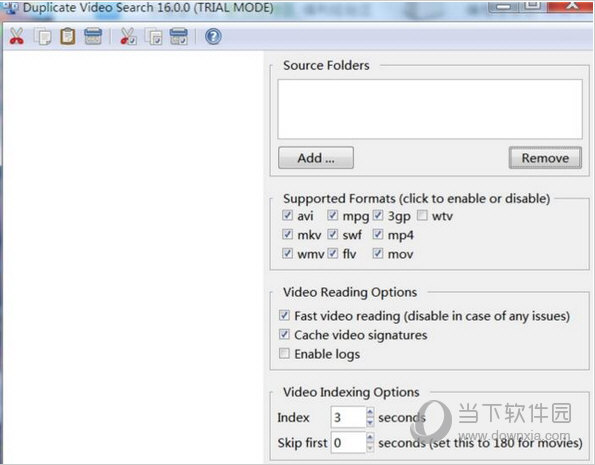Click the Supported Formats group heading
The image size is (595, 465).
tap(417, 199)
